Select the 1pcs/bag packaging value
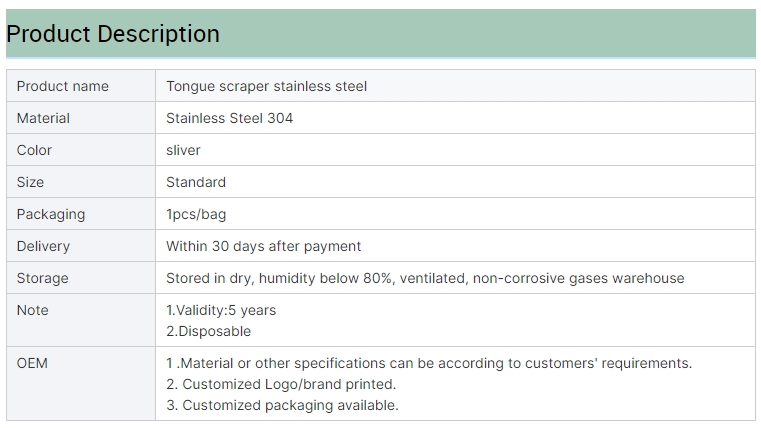 (x=196, y=214)
